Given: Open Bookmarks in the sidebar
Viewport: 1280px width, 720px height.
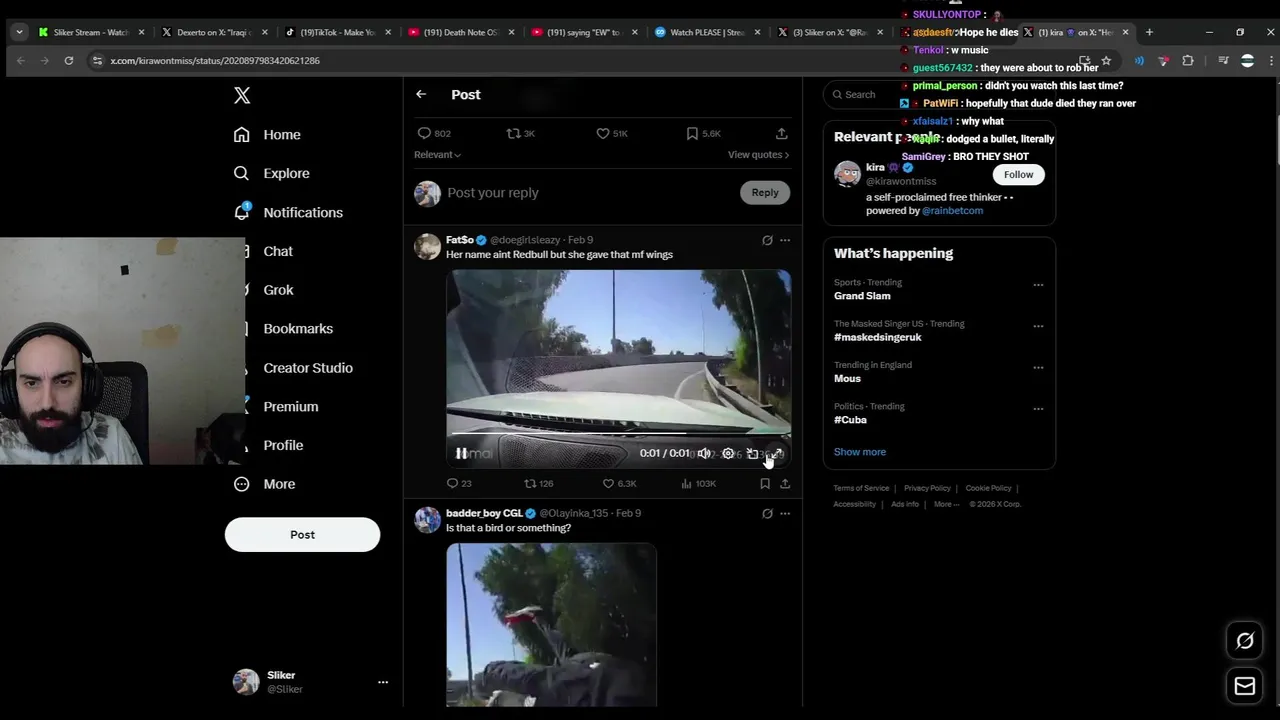Looking at the screenshot, I should click(x=297, y=328).
